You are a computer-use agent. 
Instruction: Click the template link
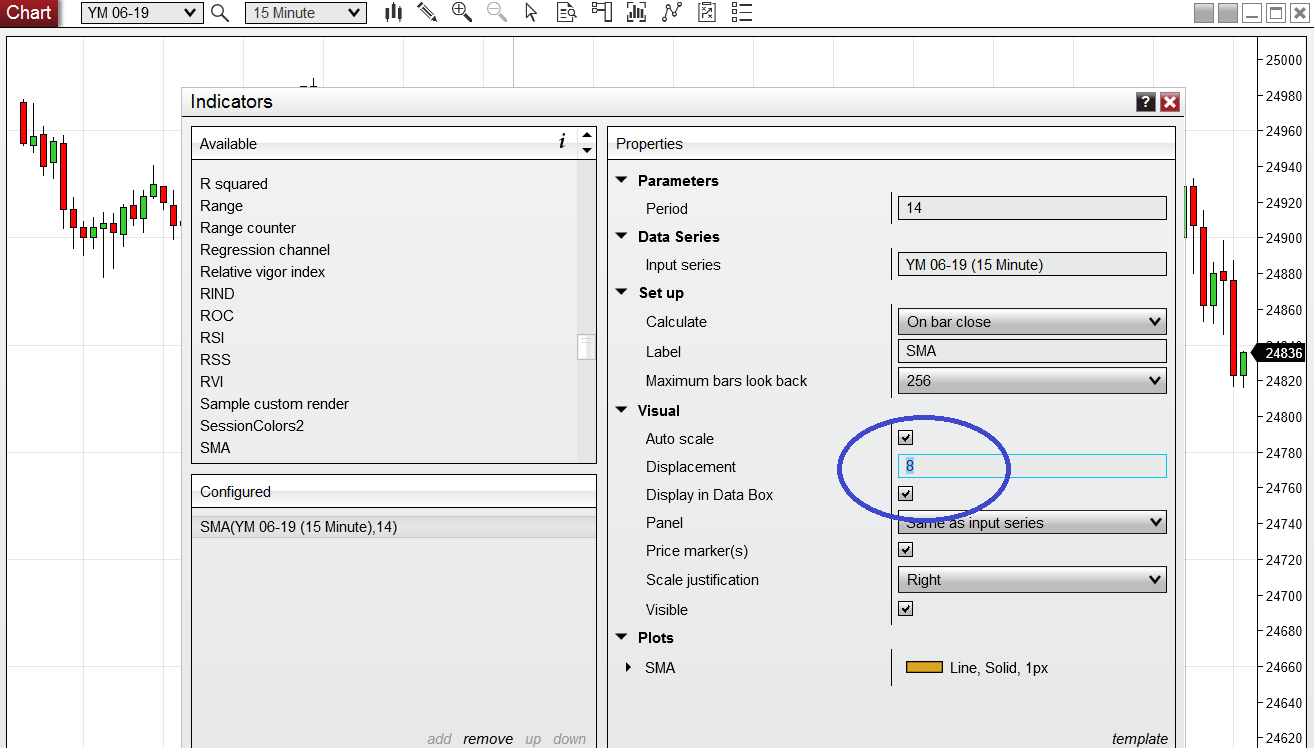(1139, 739)
